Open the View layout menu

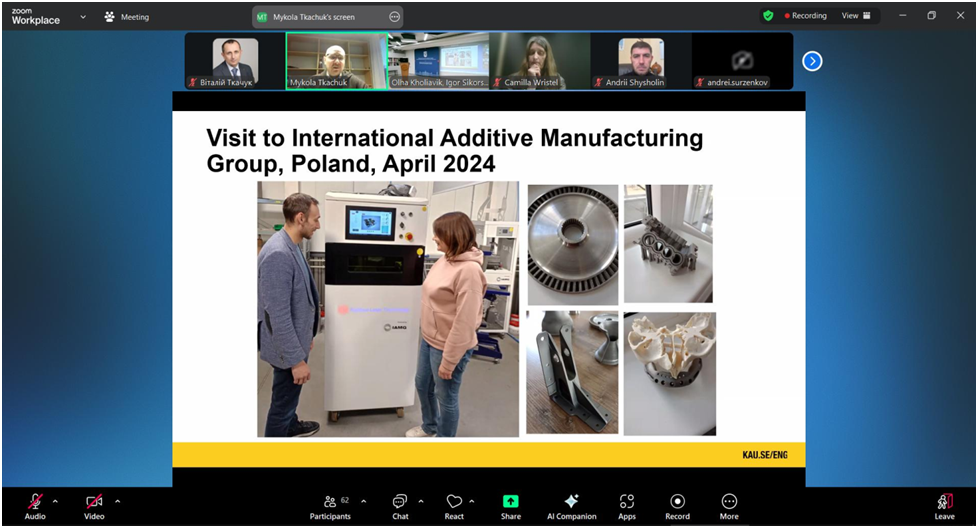coord(855,16)
